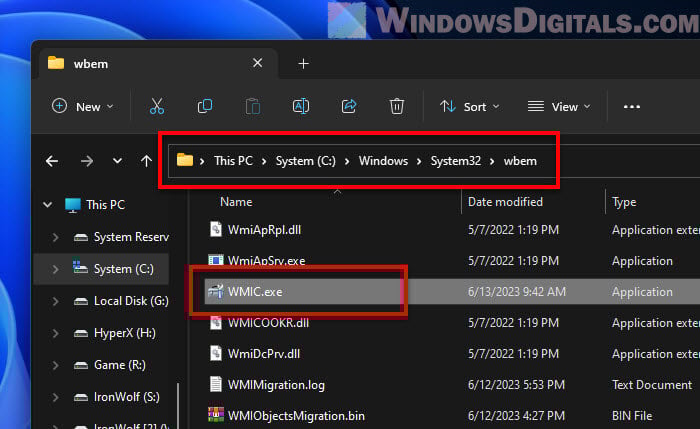Click Windows breadcrumb in address bar
The height and width of the screenshot is (429, 700).
click(383, 161)
